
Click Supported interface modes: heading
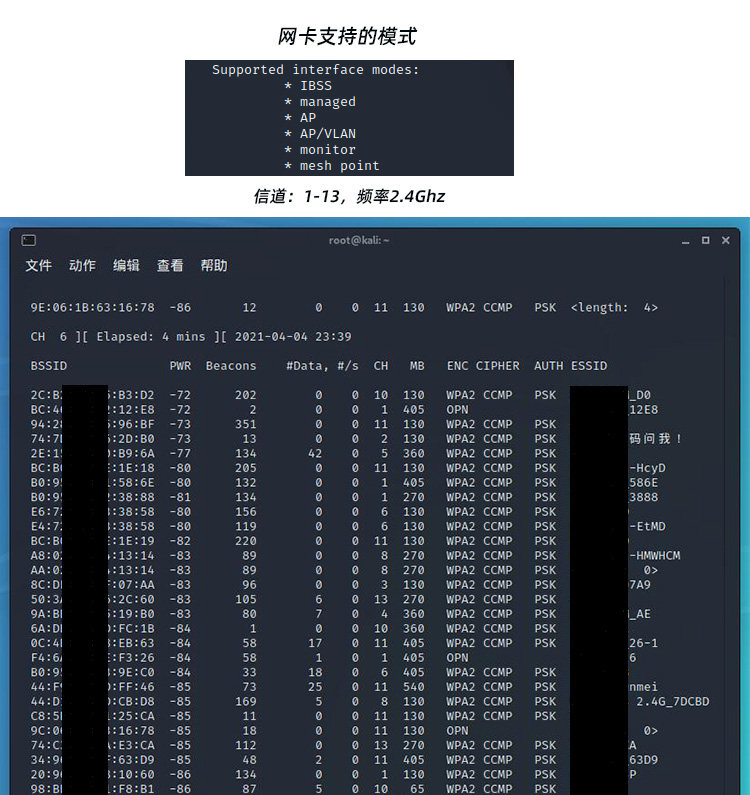tap(316, 69)
